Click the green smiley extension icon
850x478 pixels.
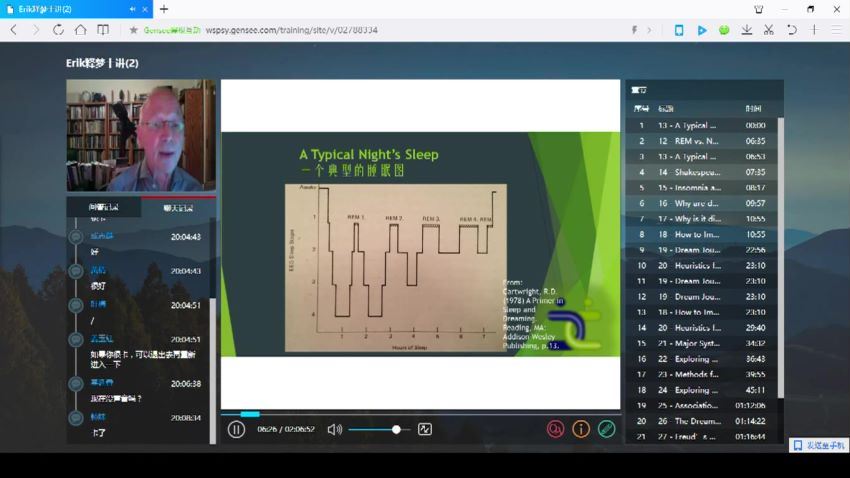(724, 30)
